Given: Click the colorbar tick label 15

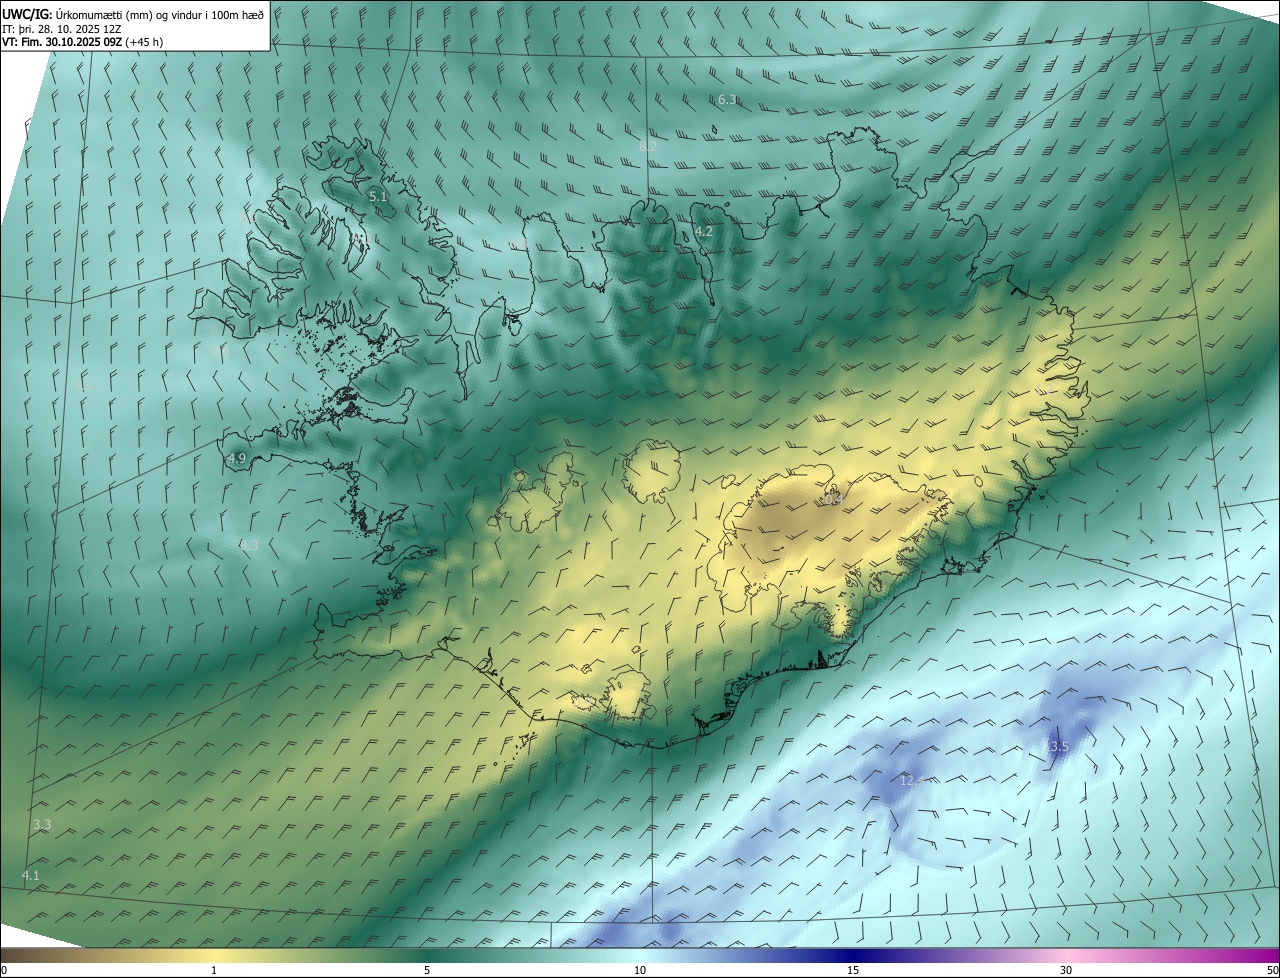Looking at the screenshot, I should click(x=853, y=971).
